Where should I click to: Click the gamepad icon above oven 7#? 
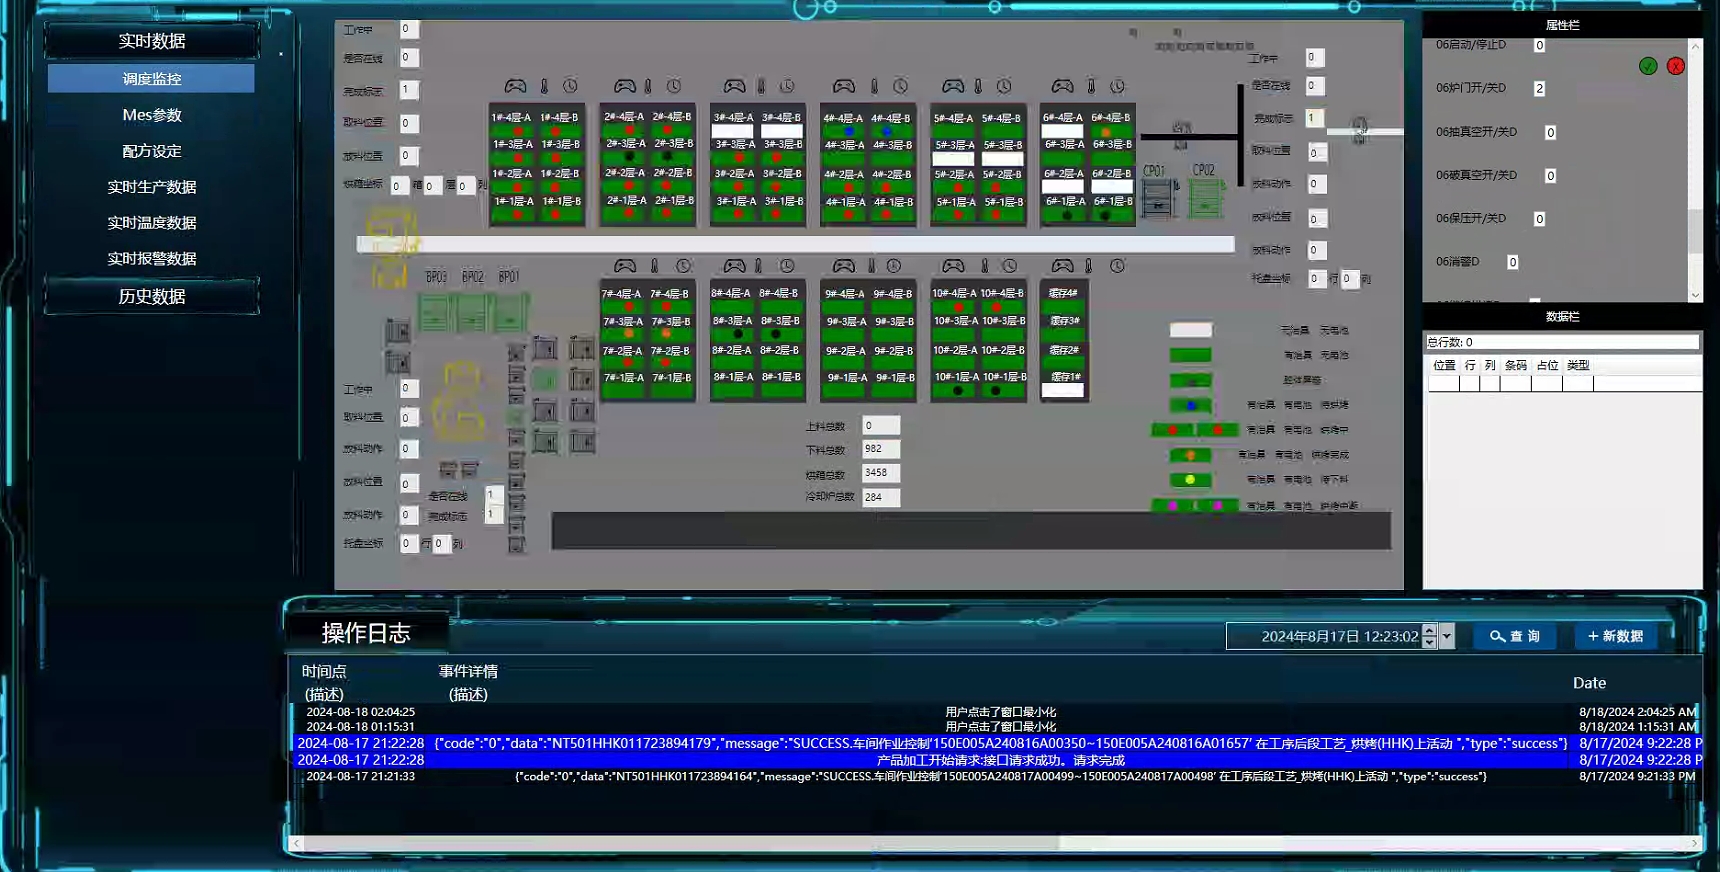[625, 266]
